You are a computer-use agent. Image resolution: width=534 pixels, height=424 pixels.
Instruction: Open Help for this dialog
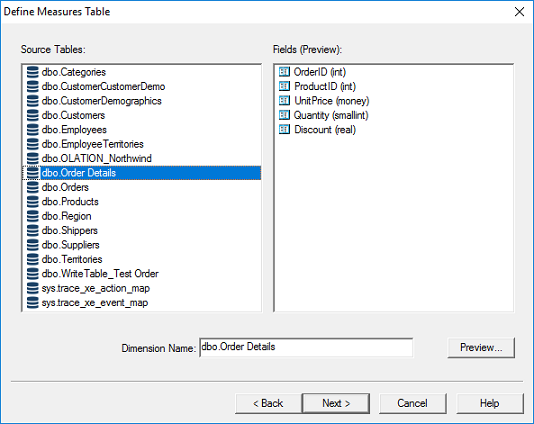[490, 404]
